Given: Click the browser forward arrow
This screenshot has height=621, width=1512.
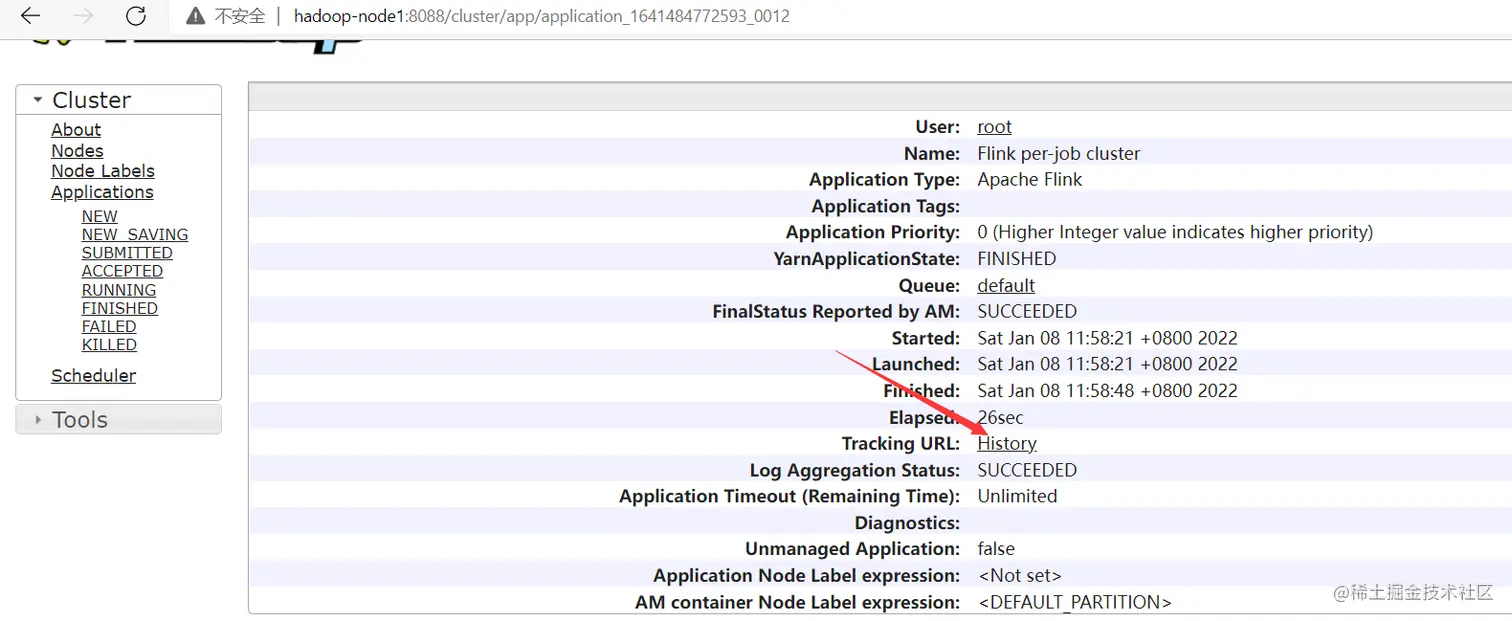Looking at the screenshot, I should pyautogui.click(x=84, y=16).
